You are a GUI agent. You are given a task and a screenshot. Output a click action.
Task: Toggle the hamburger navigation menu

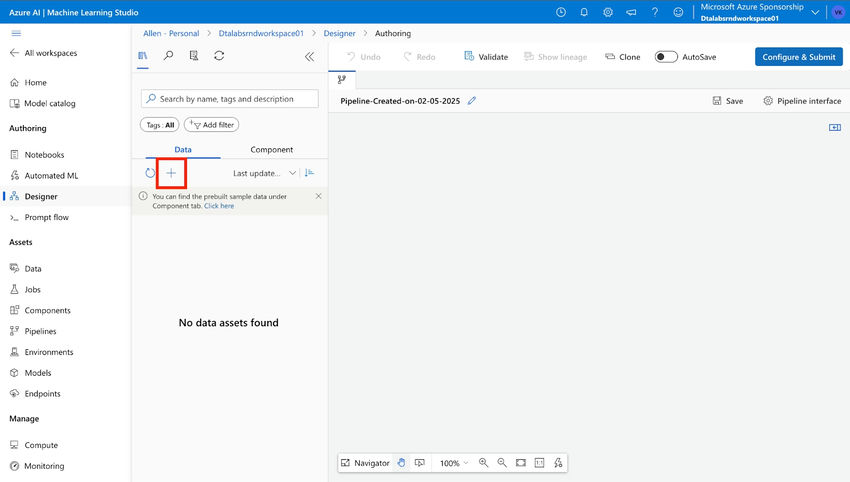16,33
